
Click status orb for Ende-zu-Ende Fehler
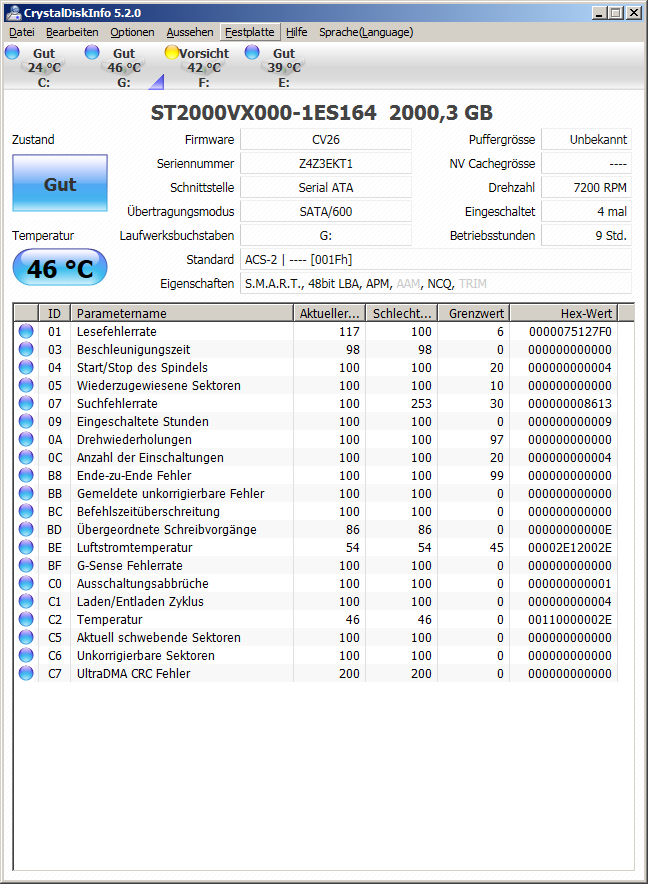26,475
